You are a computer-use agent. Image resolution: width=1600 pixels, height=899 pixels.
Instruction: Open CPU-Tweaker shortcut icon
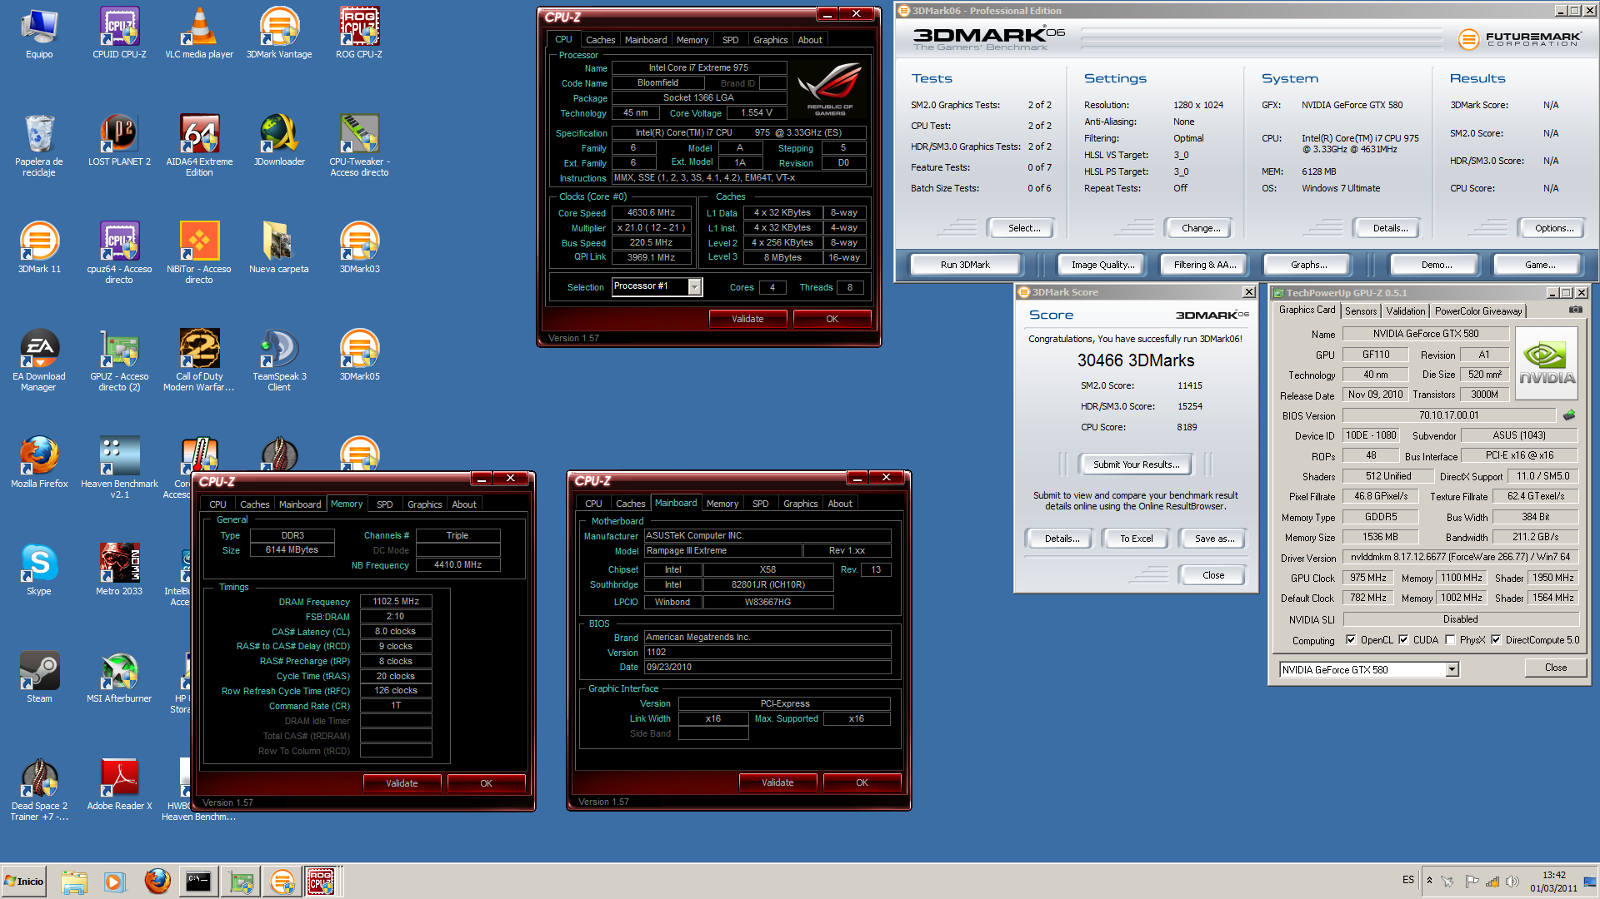coord(359,145)
